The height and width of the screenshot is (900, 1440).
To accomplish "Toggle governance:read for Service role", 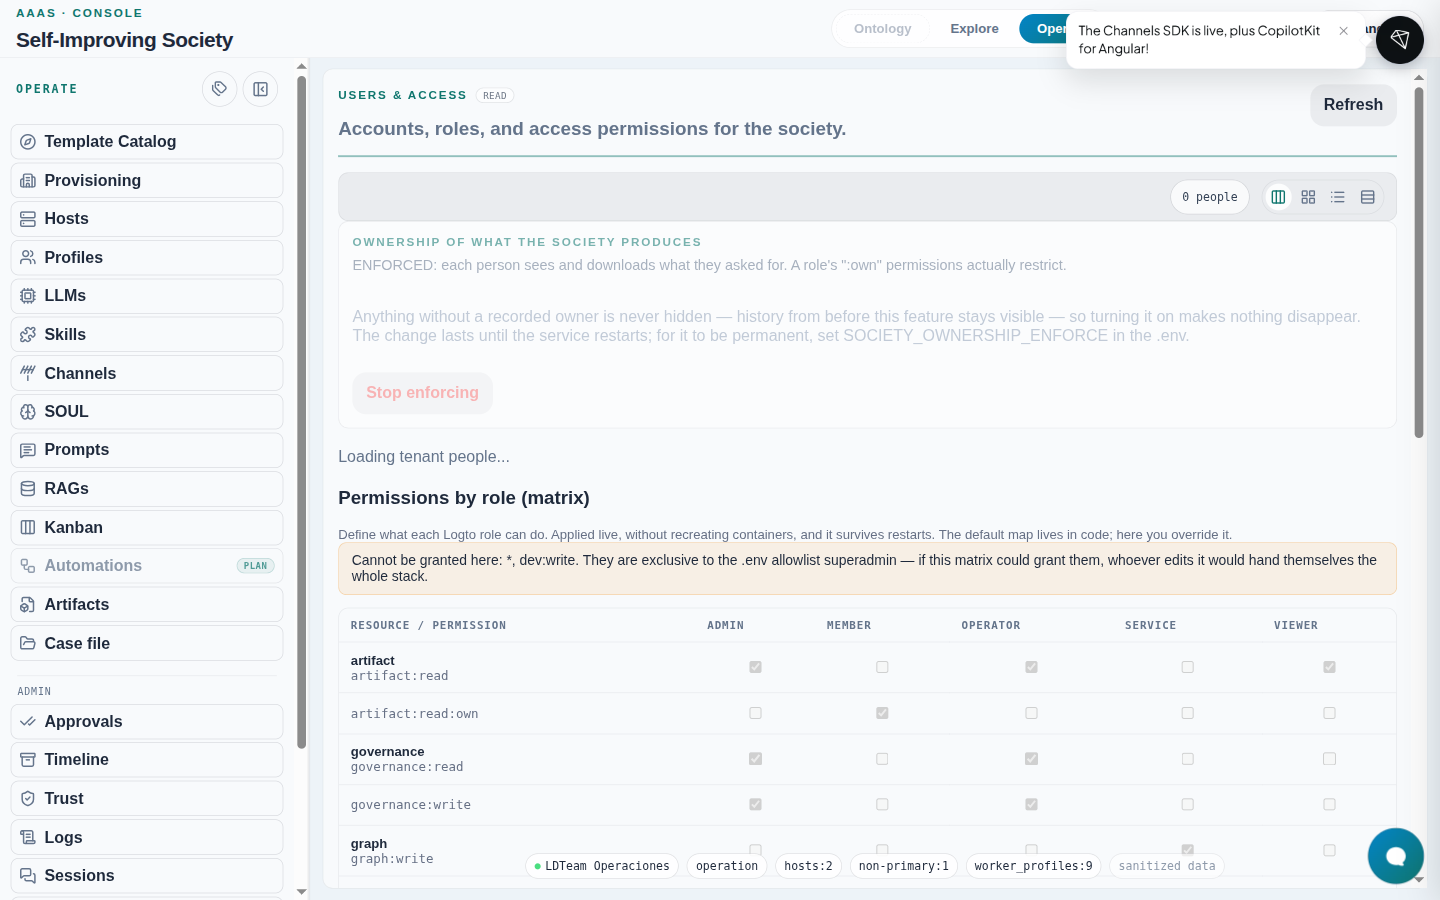I will [1187, 759].
